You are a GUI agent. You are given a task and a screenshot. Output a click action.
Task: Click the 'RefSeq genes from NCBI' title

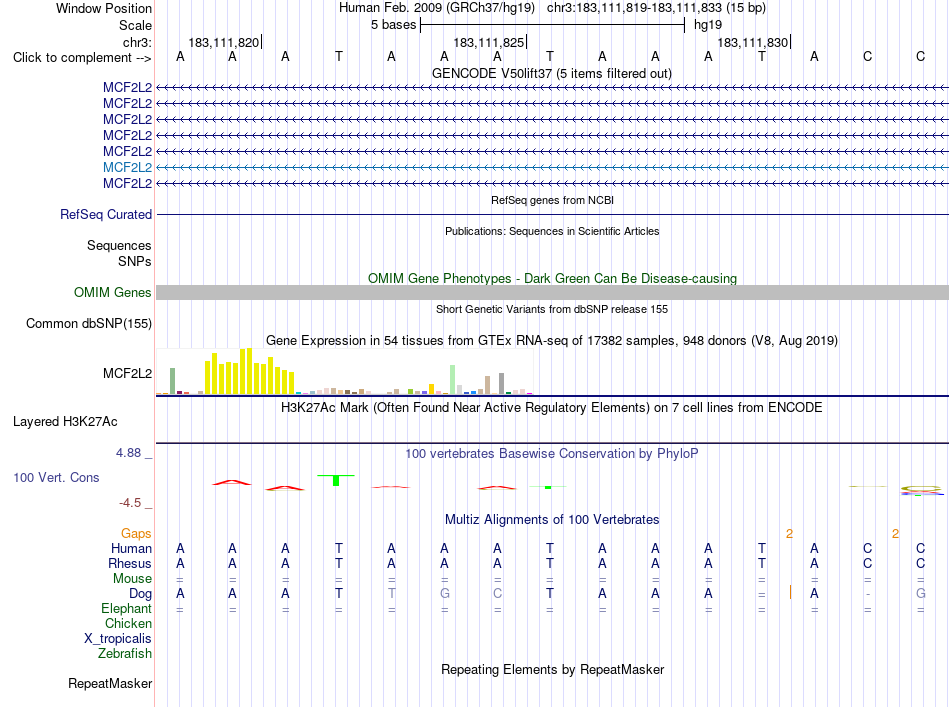click(552, 200)
